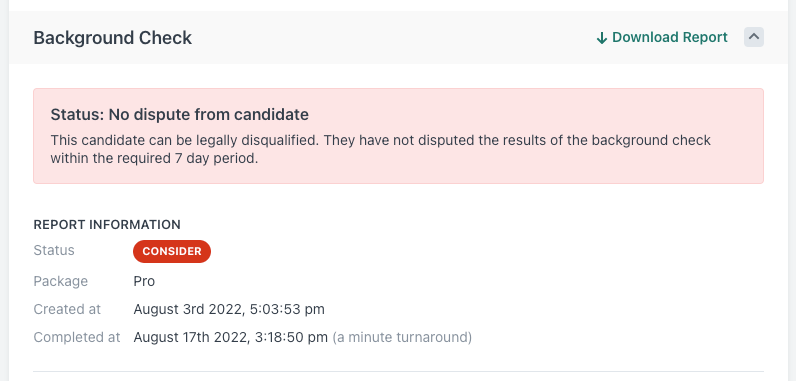Click the download arrow icon
Screen dimensions: 796x381
tap(602, 38)
